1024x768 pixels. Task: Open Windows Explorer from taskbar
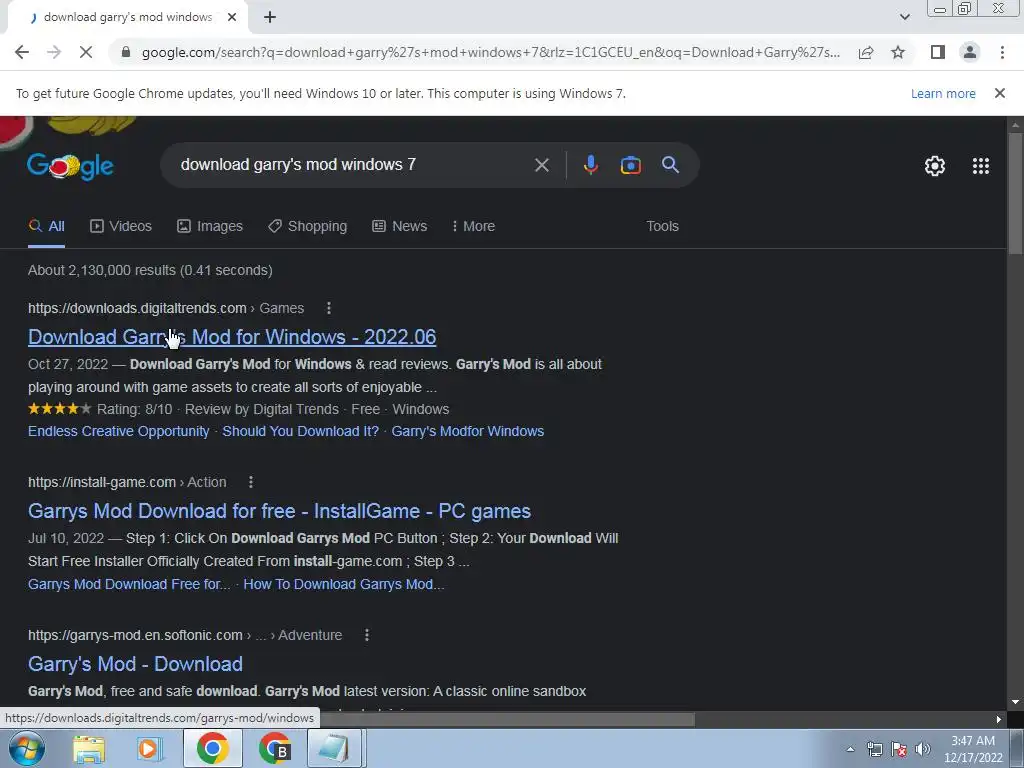(89, 748)
